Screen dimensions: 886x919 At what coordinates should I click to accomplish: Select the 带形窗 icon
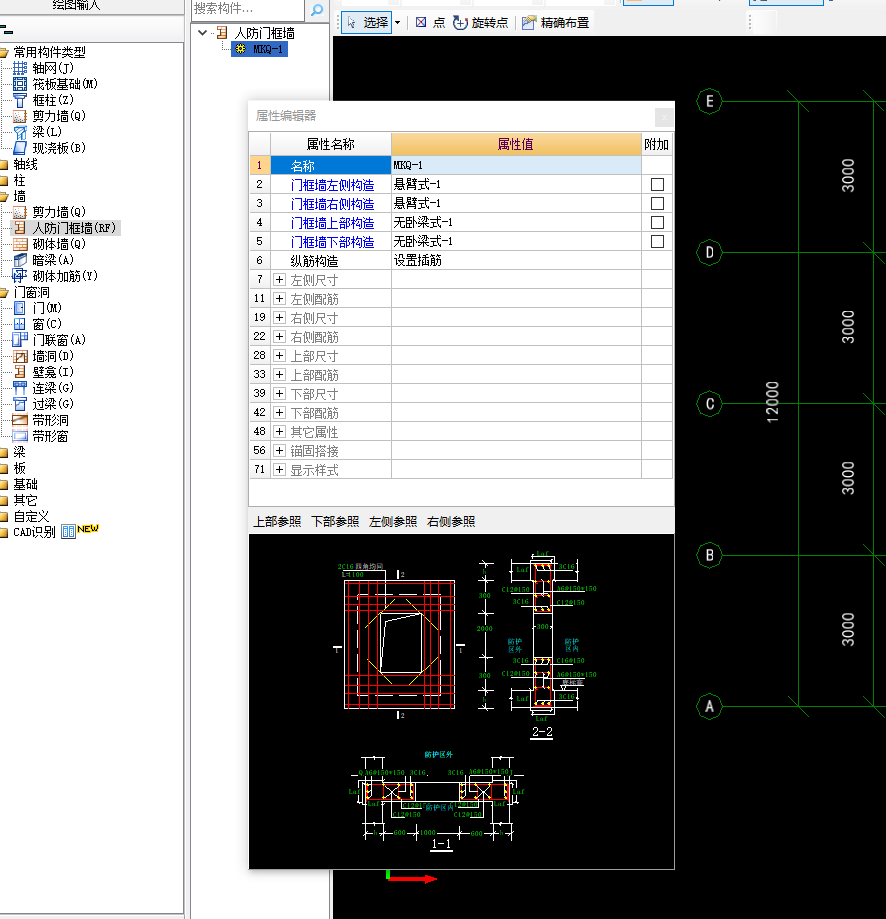(20, 436)
